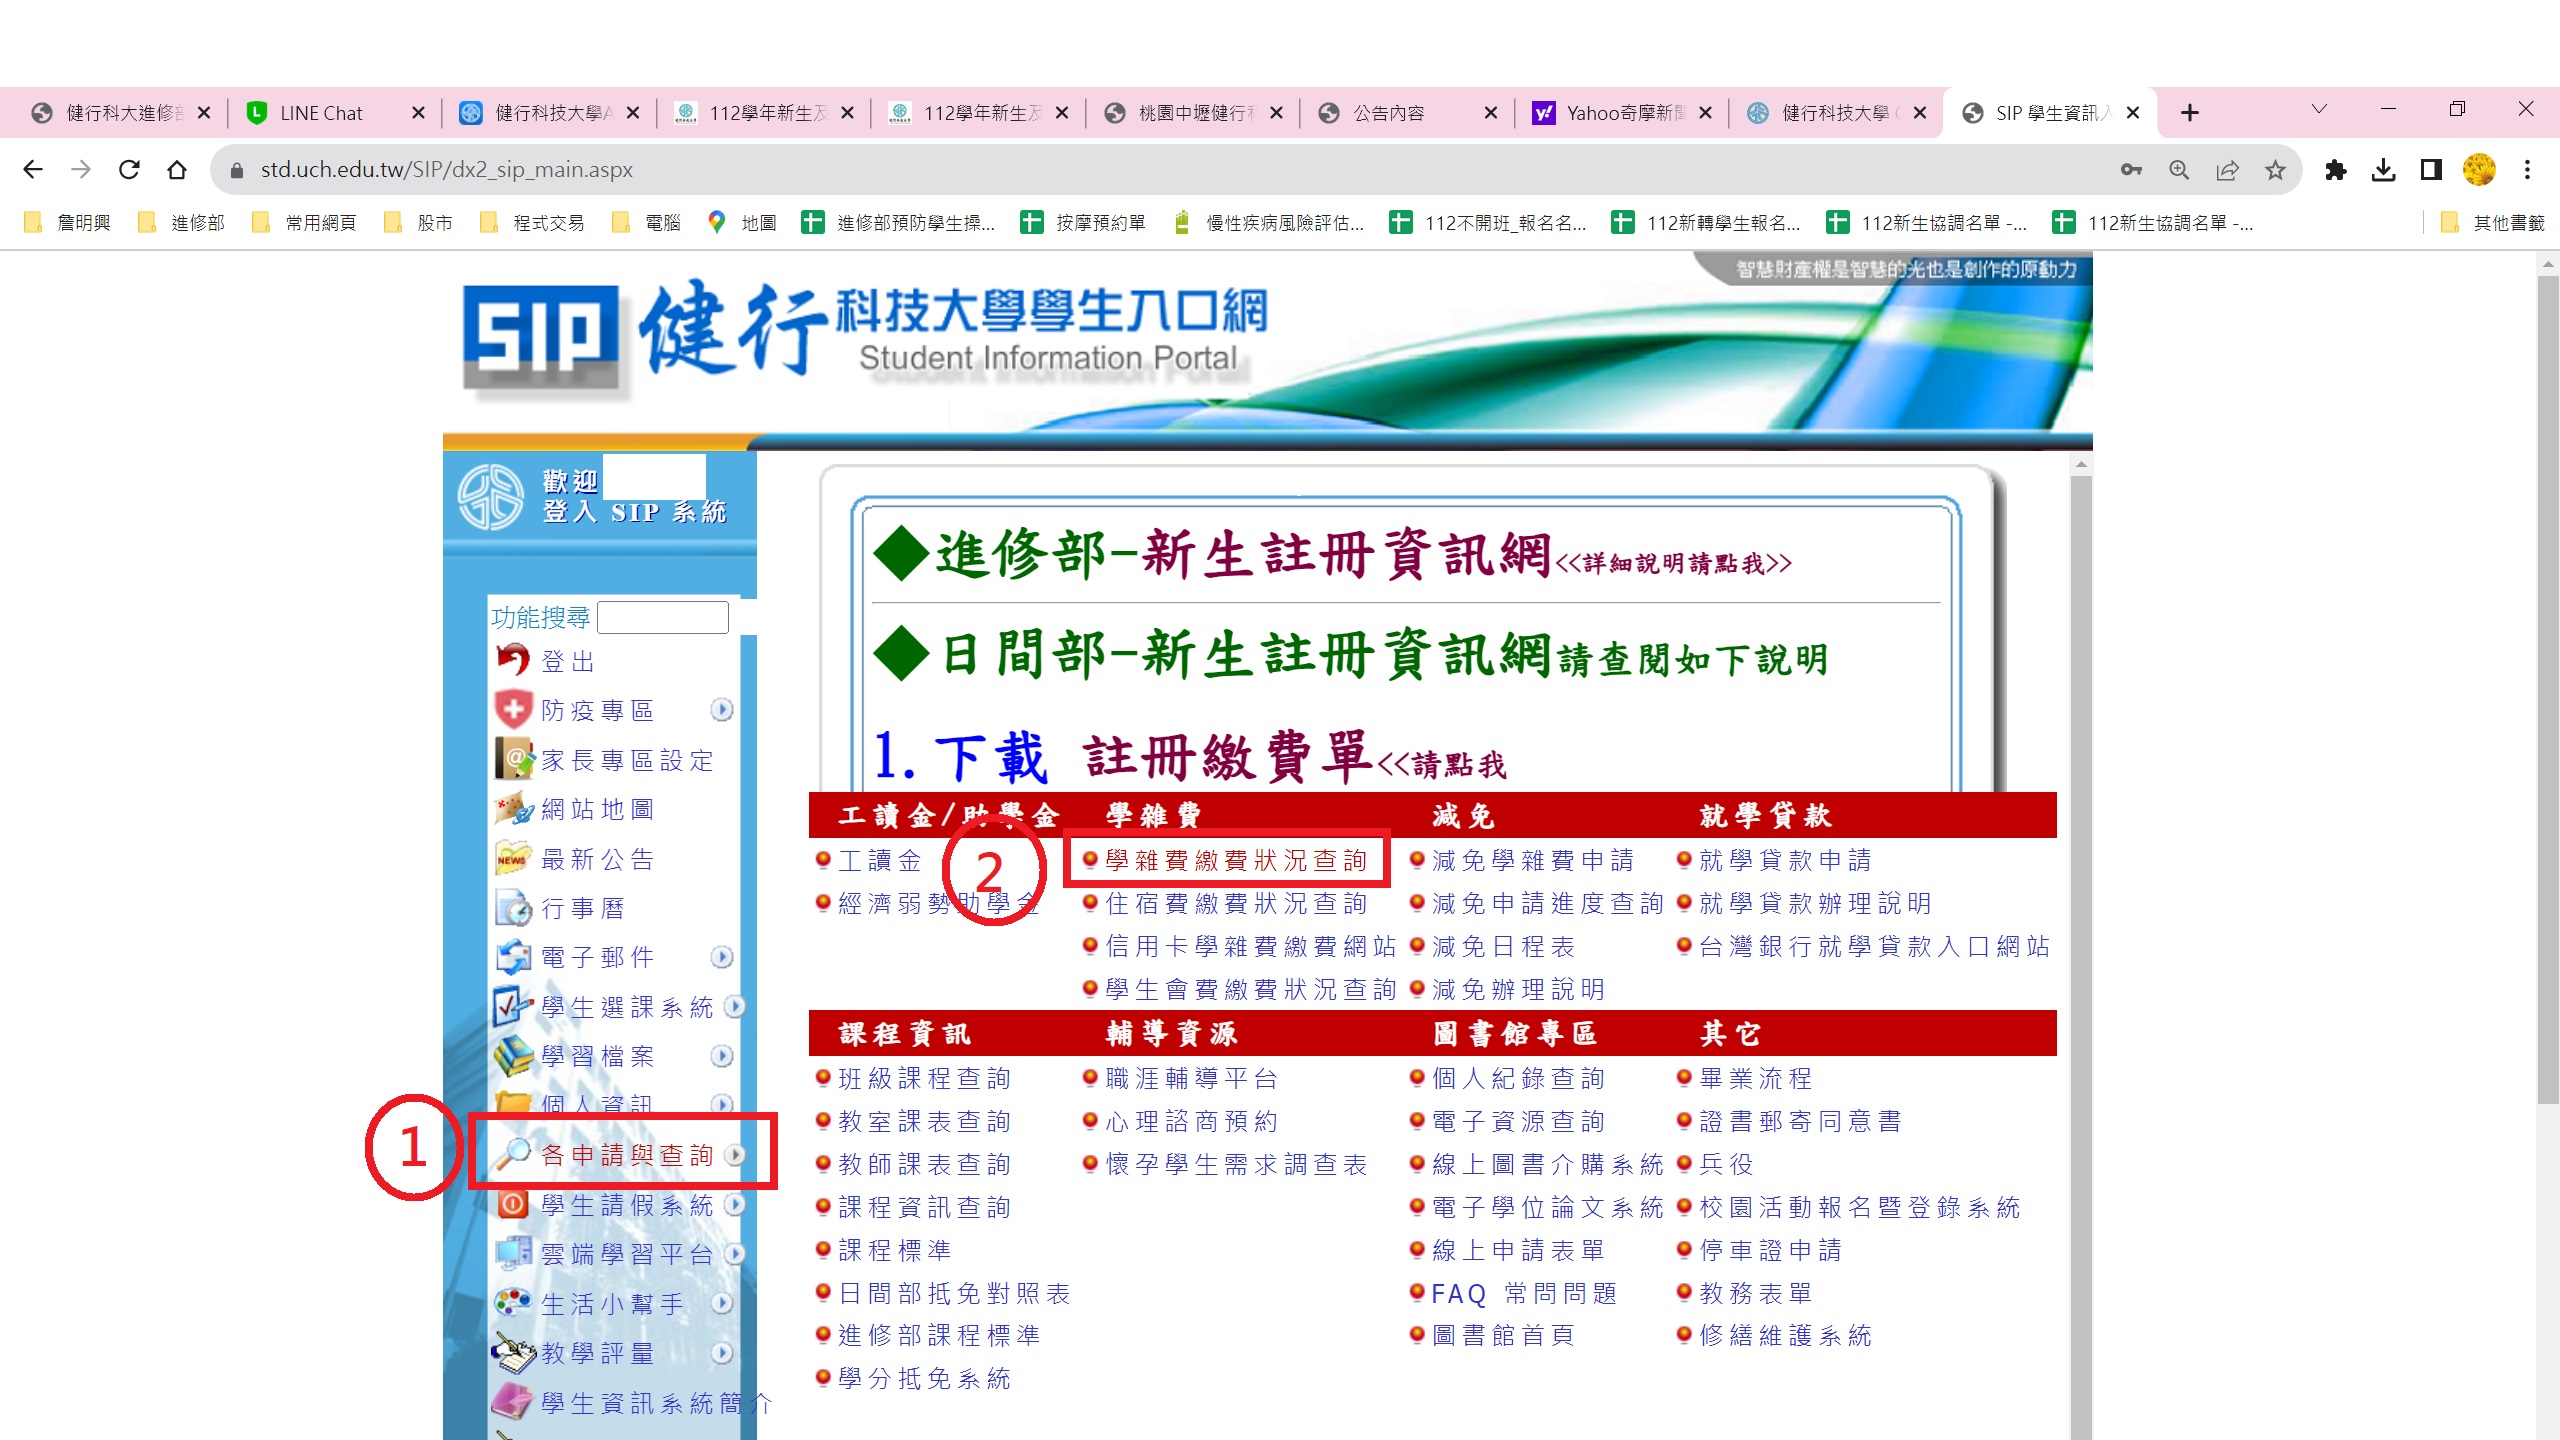Open 班級課程查詢 link
The width and height of the screenshot is (2560, 1440).
tap(925, 1078)
